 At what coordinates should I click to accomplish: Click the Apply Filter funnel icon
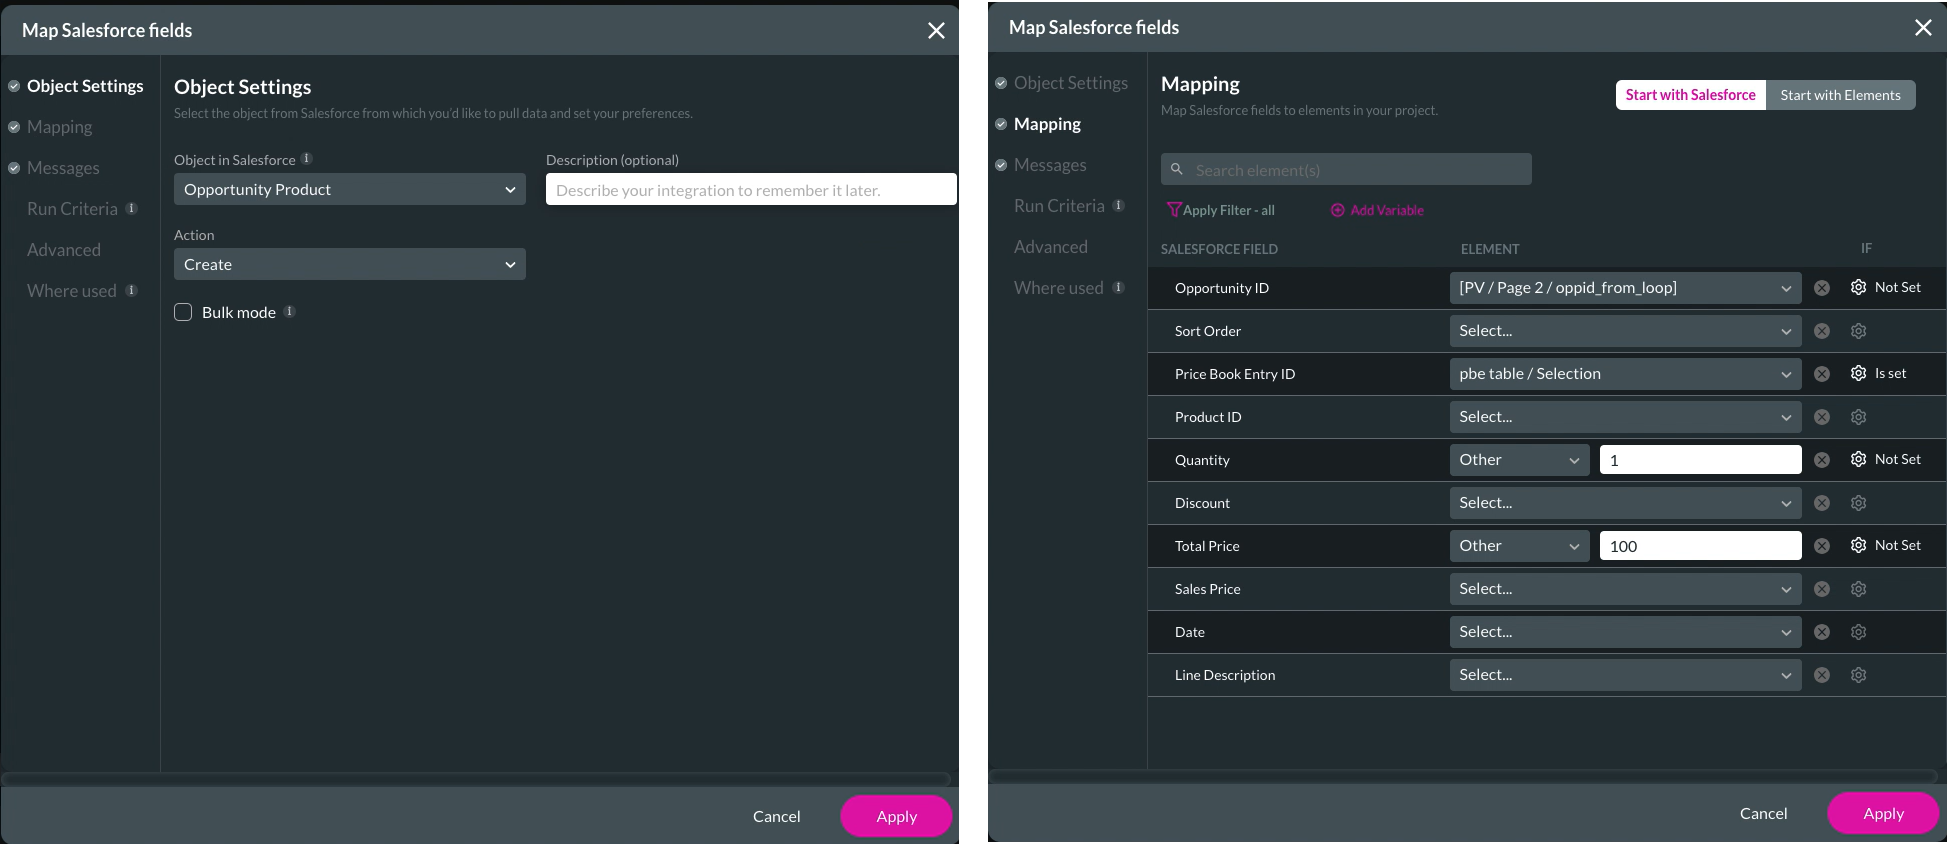(x=1174, y=210)
